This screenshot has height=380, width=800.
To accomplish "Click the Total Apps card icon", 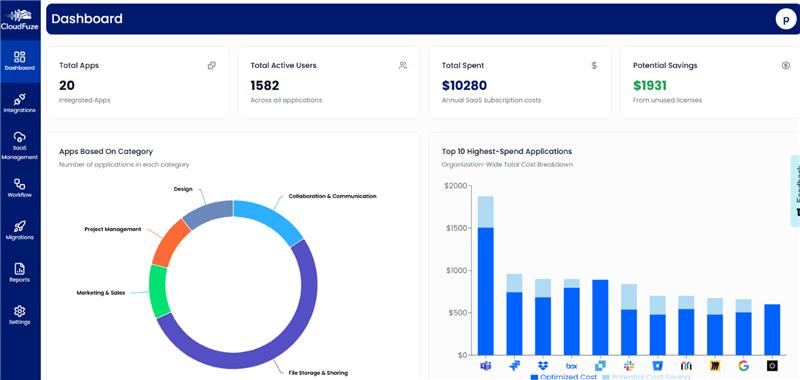I will 212,65.
